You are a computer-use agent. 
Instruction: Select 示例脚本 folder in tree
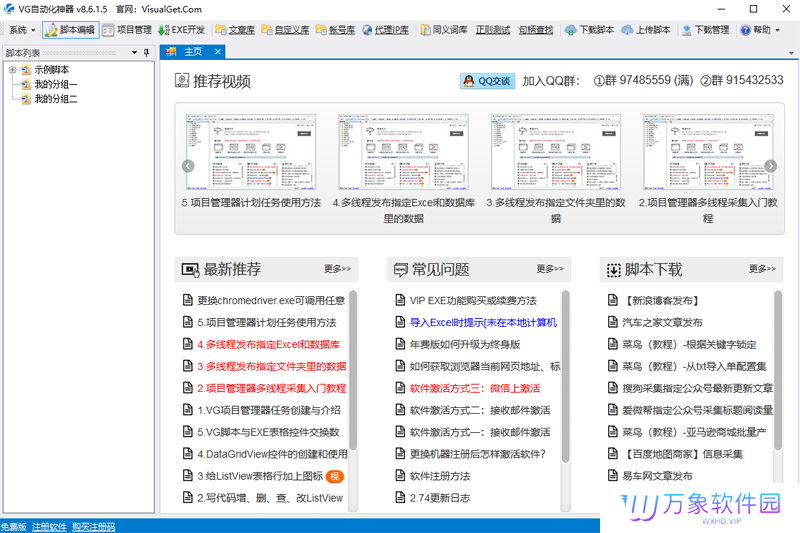pos(52,70)
